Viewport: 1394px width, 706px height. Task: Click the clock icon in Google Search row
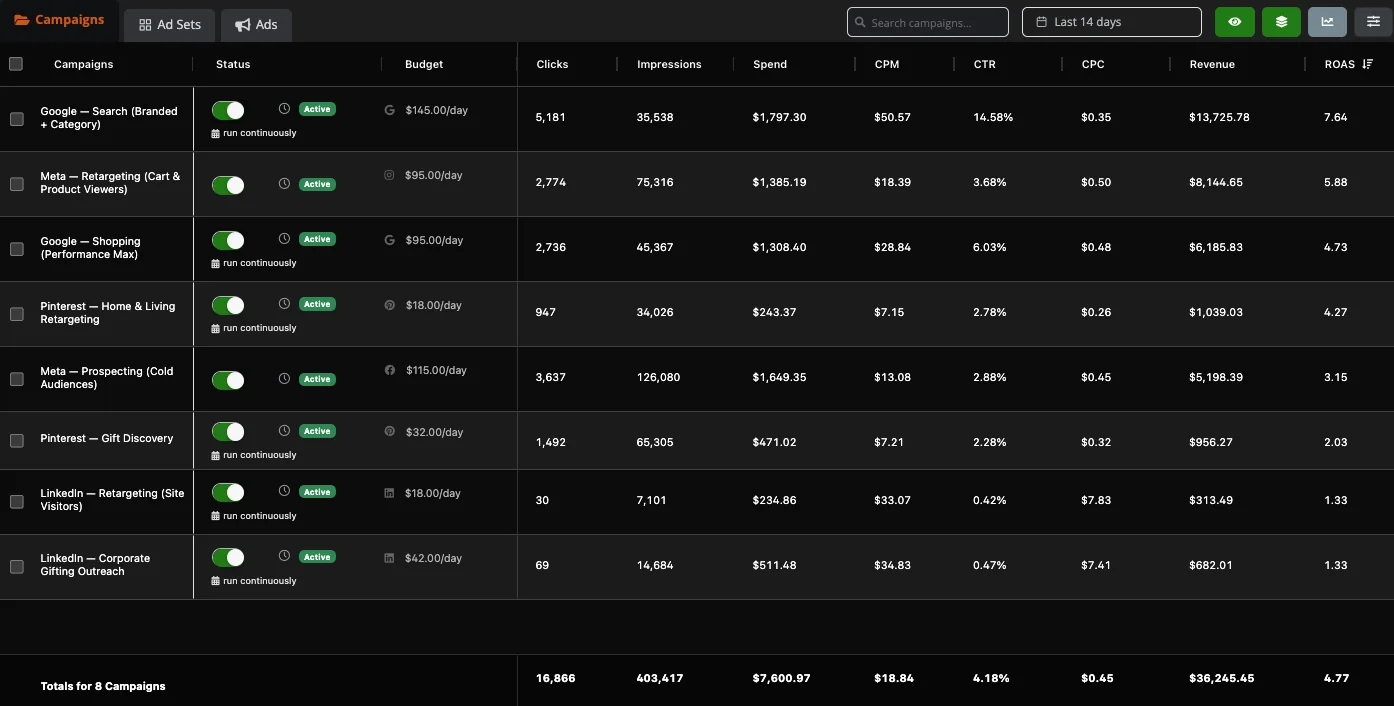point(284,108)
